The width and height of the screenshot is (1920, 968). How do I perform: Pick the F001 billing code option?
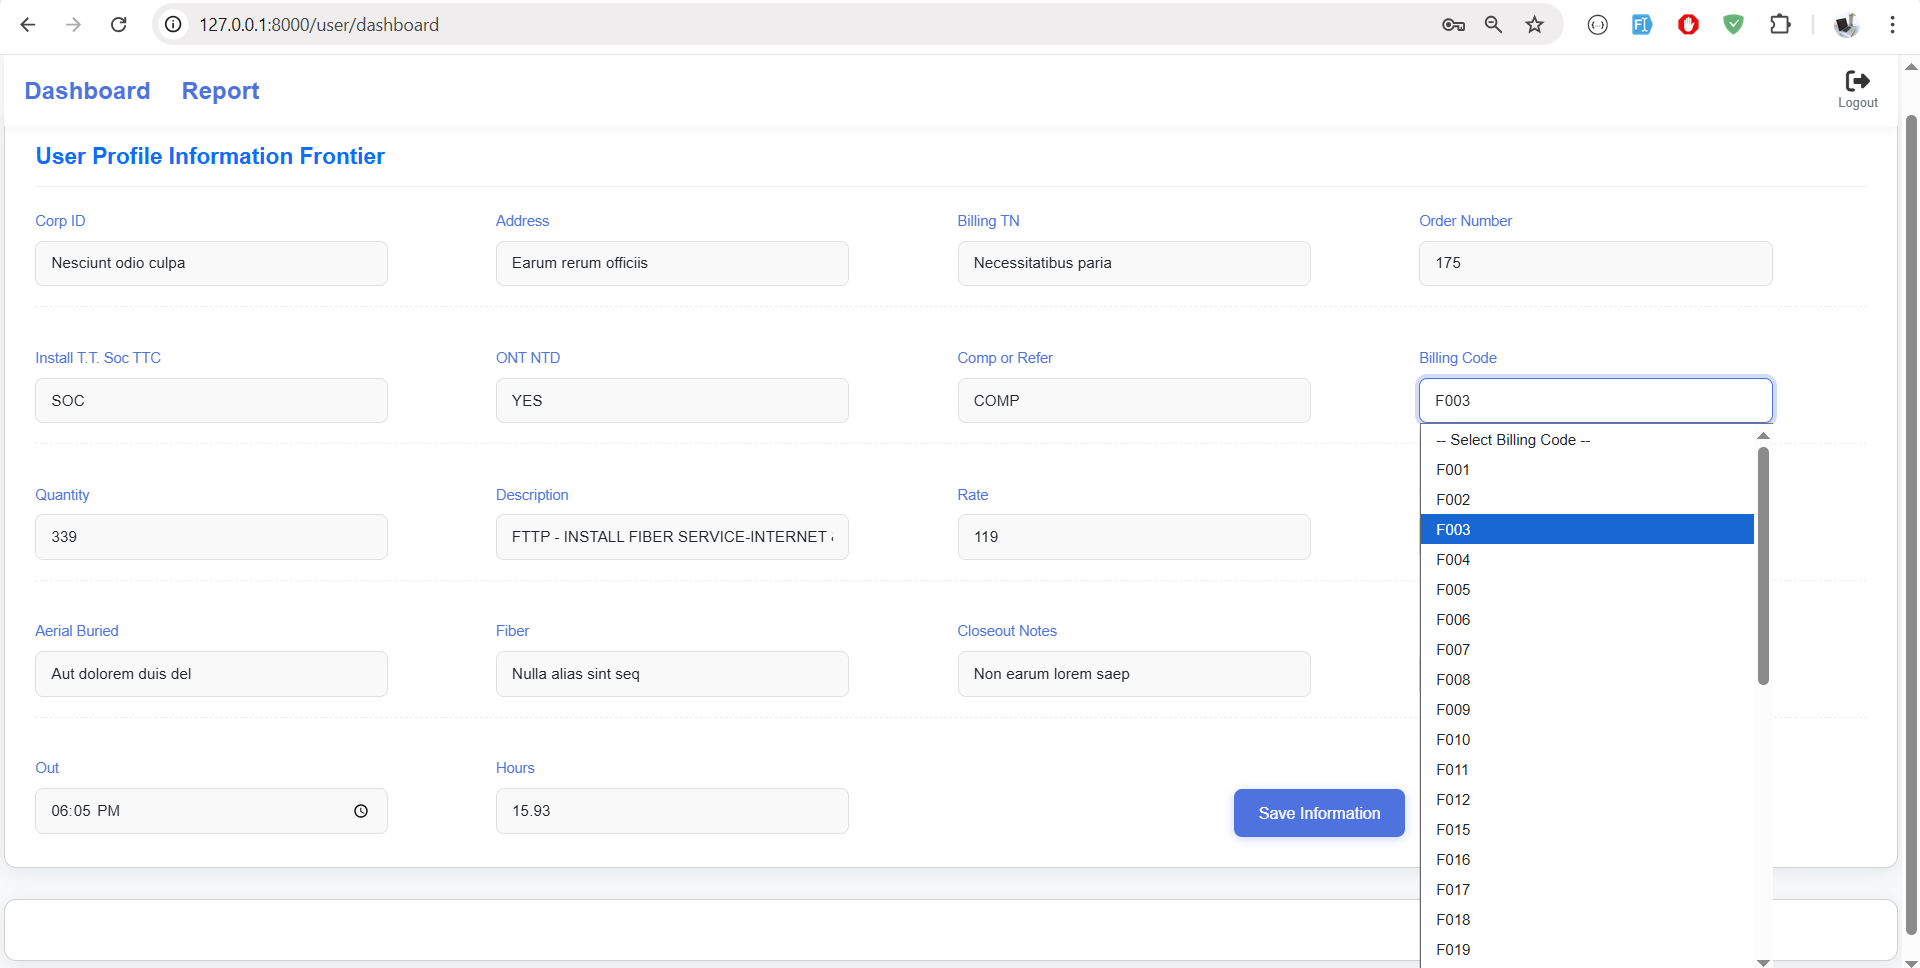pyautogui.click(x=1453, y=470)
